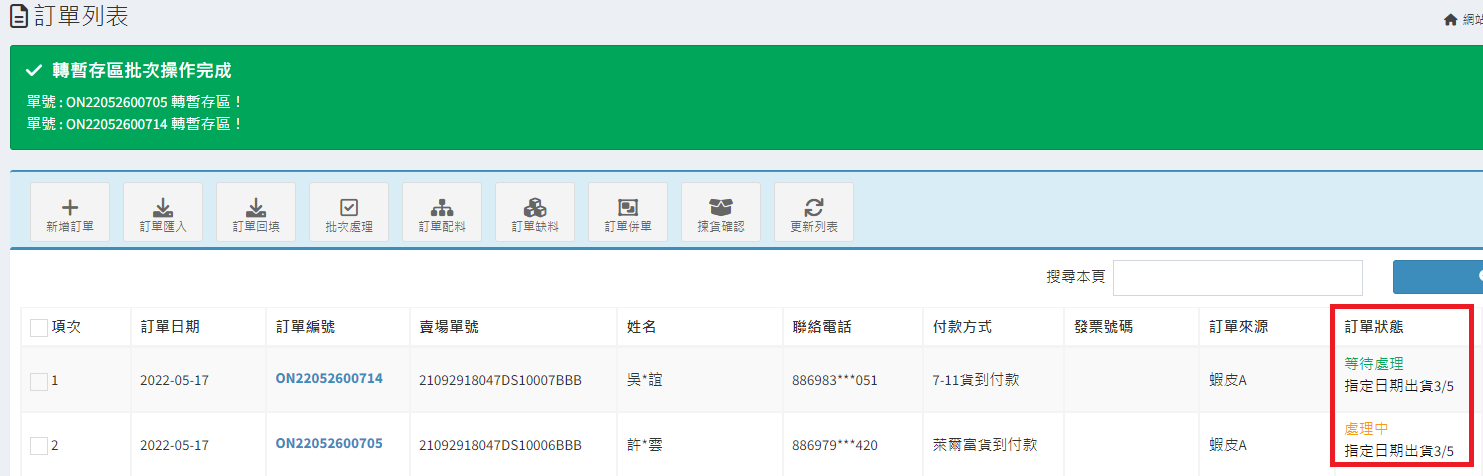Screen dimensions: 1483x476
Task: Click the 付款方式 column header
Action: (961, 327)
